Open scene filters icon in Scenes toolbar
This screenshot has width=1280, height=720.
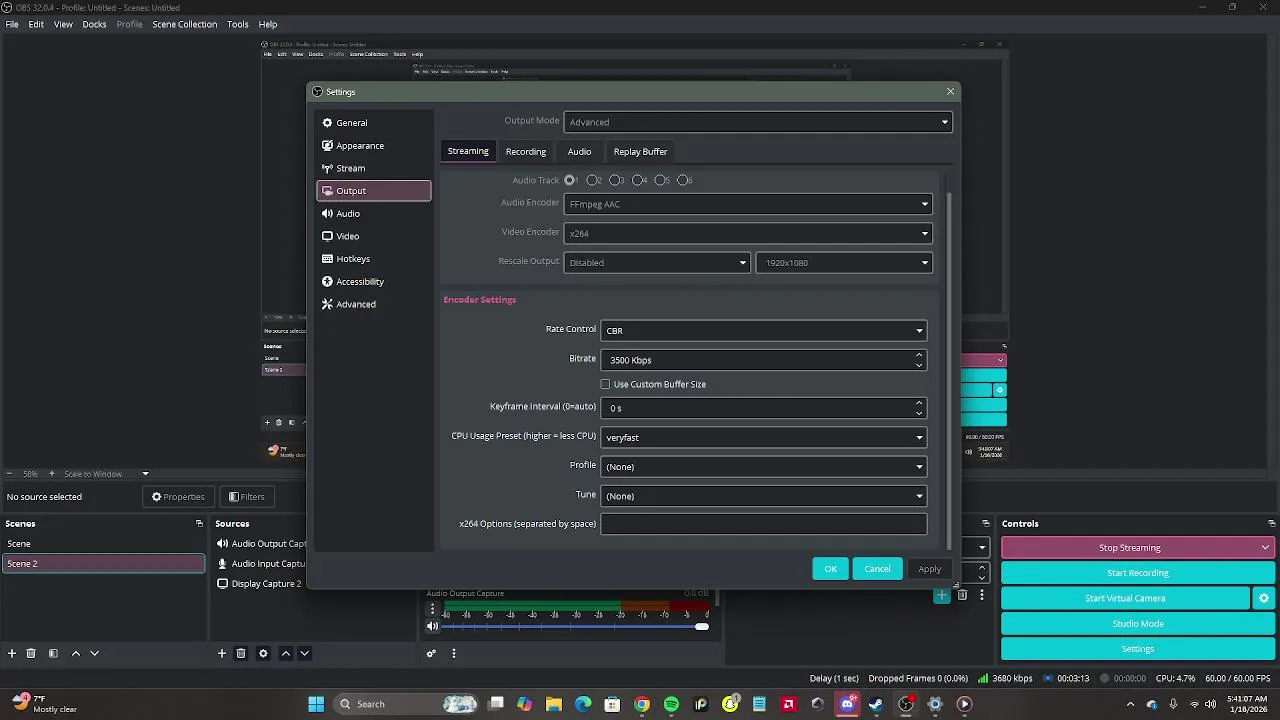(x=53, y=653)
